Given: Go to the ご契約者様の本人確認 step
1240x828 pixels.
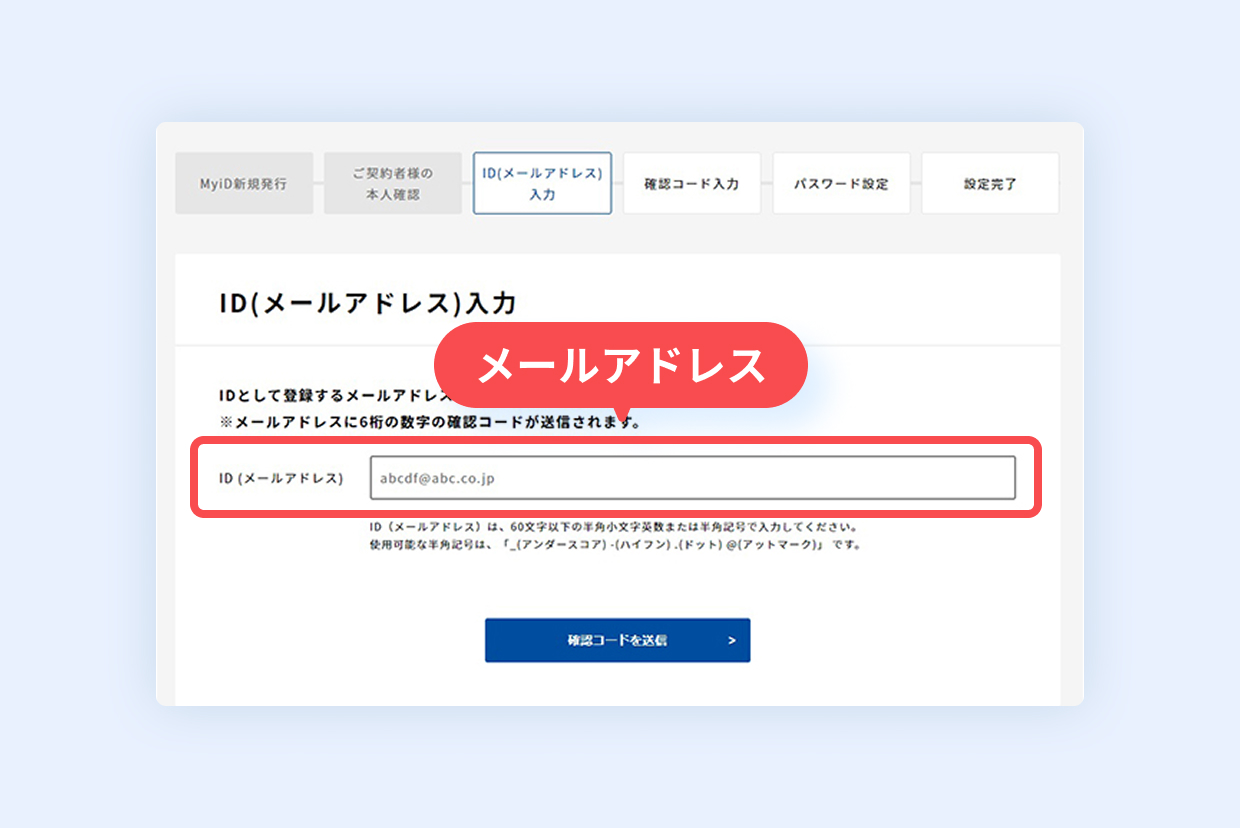Looking at the screenshot, I should (392, 184).
